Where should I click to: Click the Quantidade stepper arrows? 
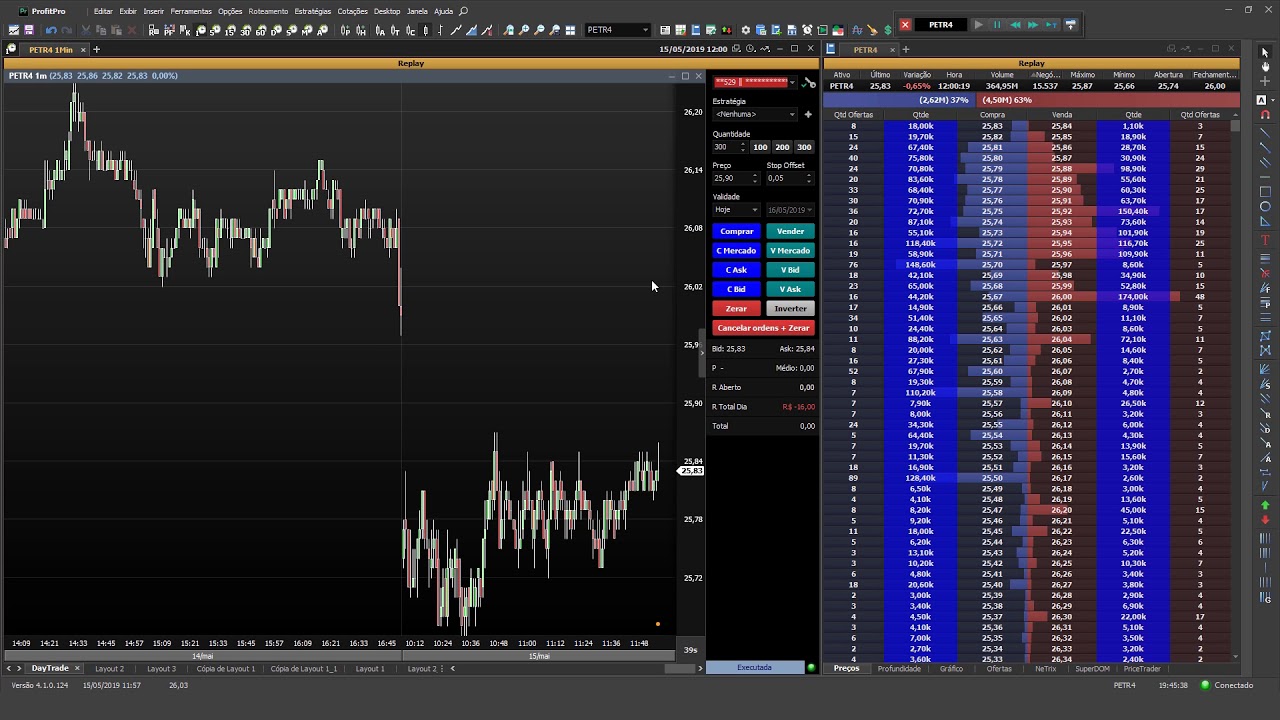(x=742, y=147)
